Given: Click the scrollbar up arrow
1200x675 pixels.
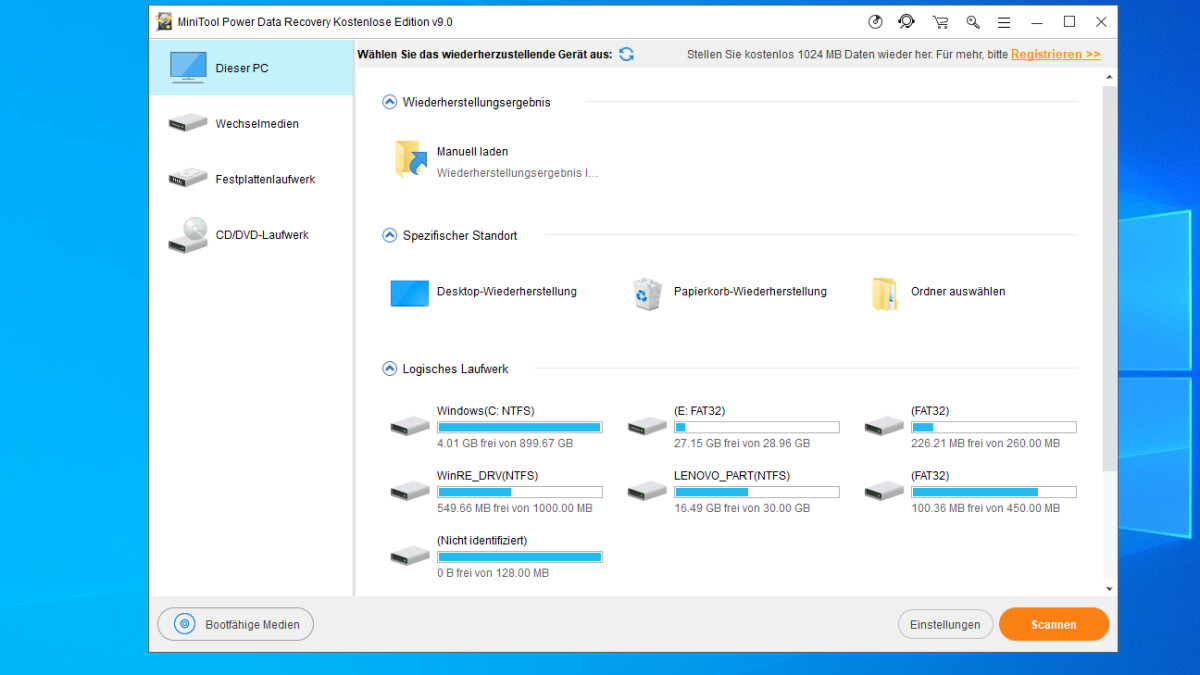Looking at the screenshot, I should coord(1109,76).
